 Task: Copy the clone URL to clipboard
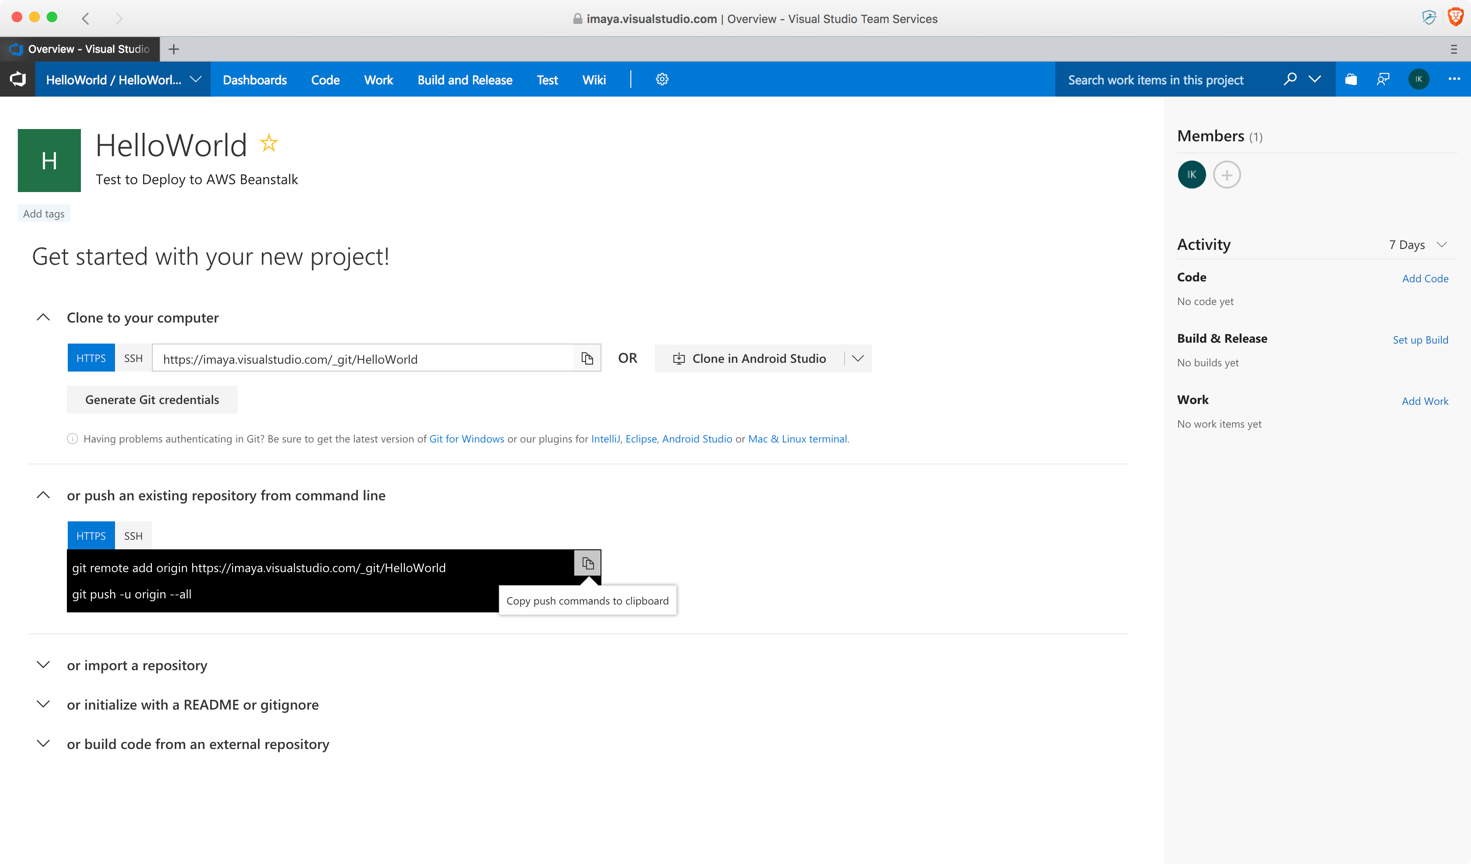587,358
